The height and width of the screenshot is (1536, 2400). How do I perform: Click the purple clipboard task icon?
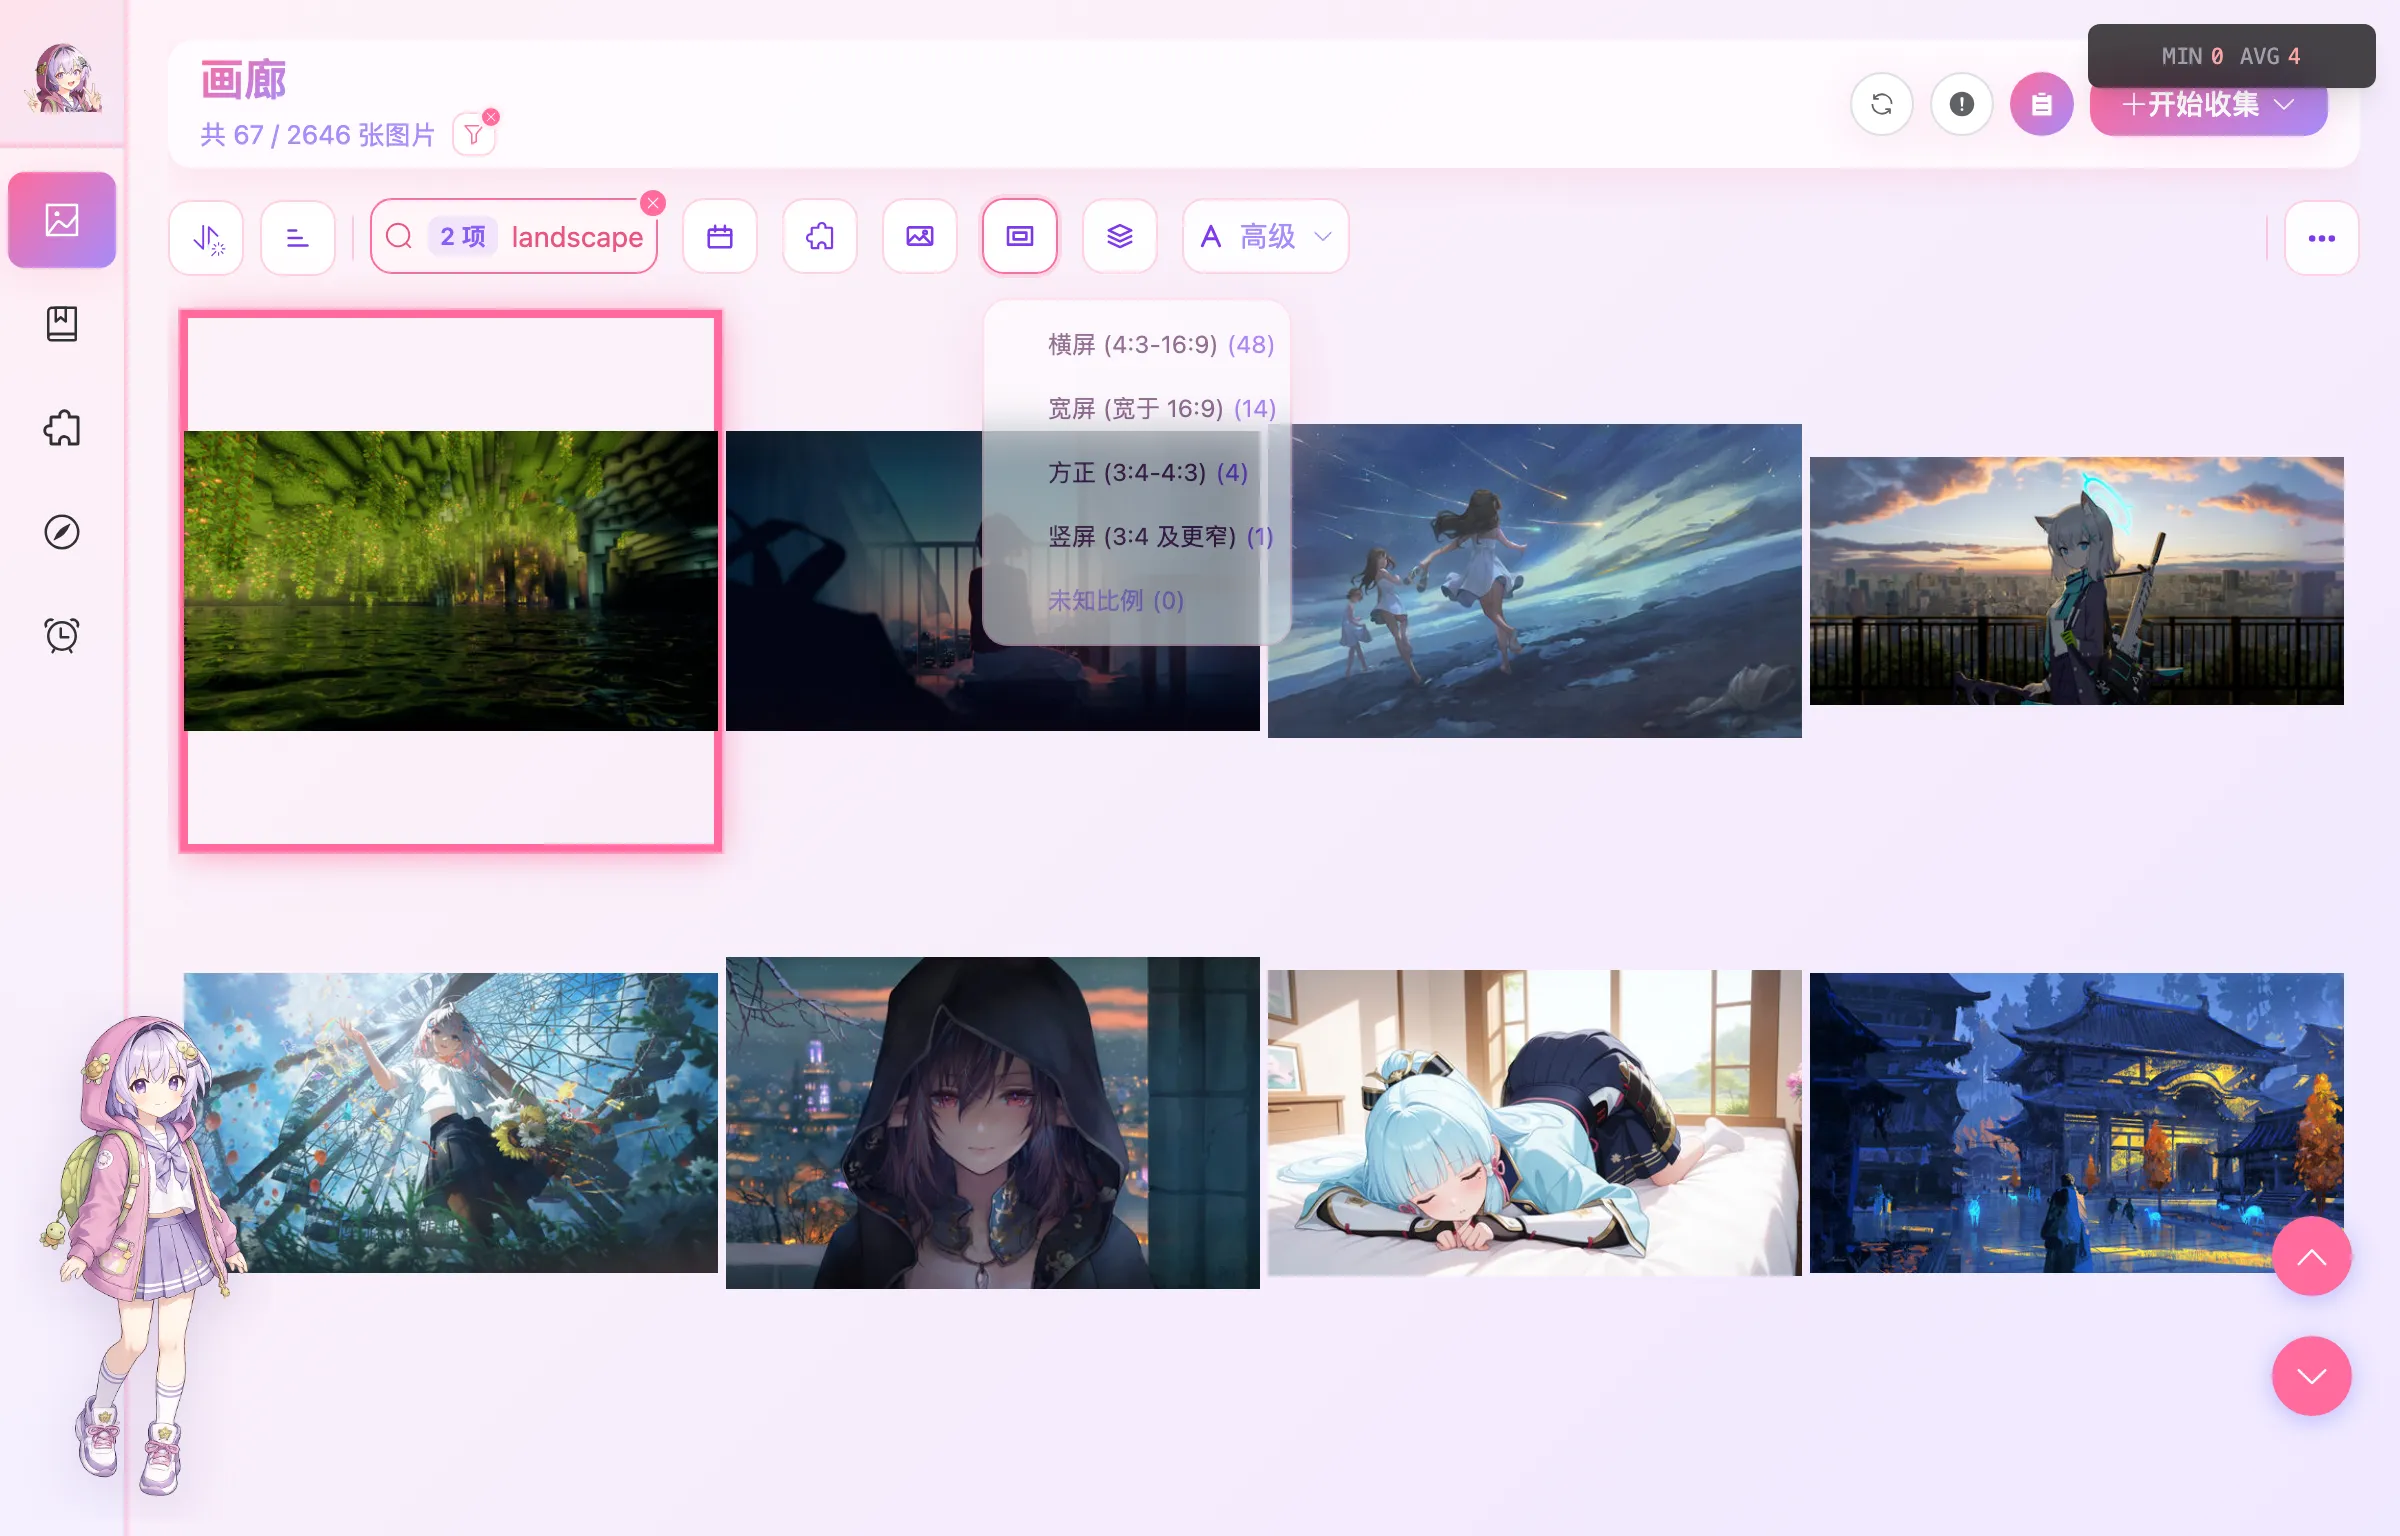point(2042,104)
